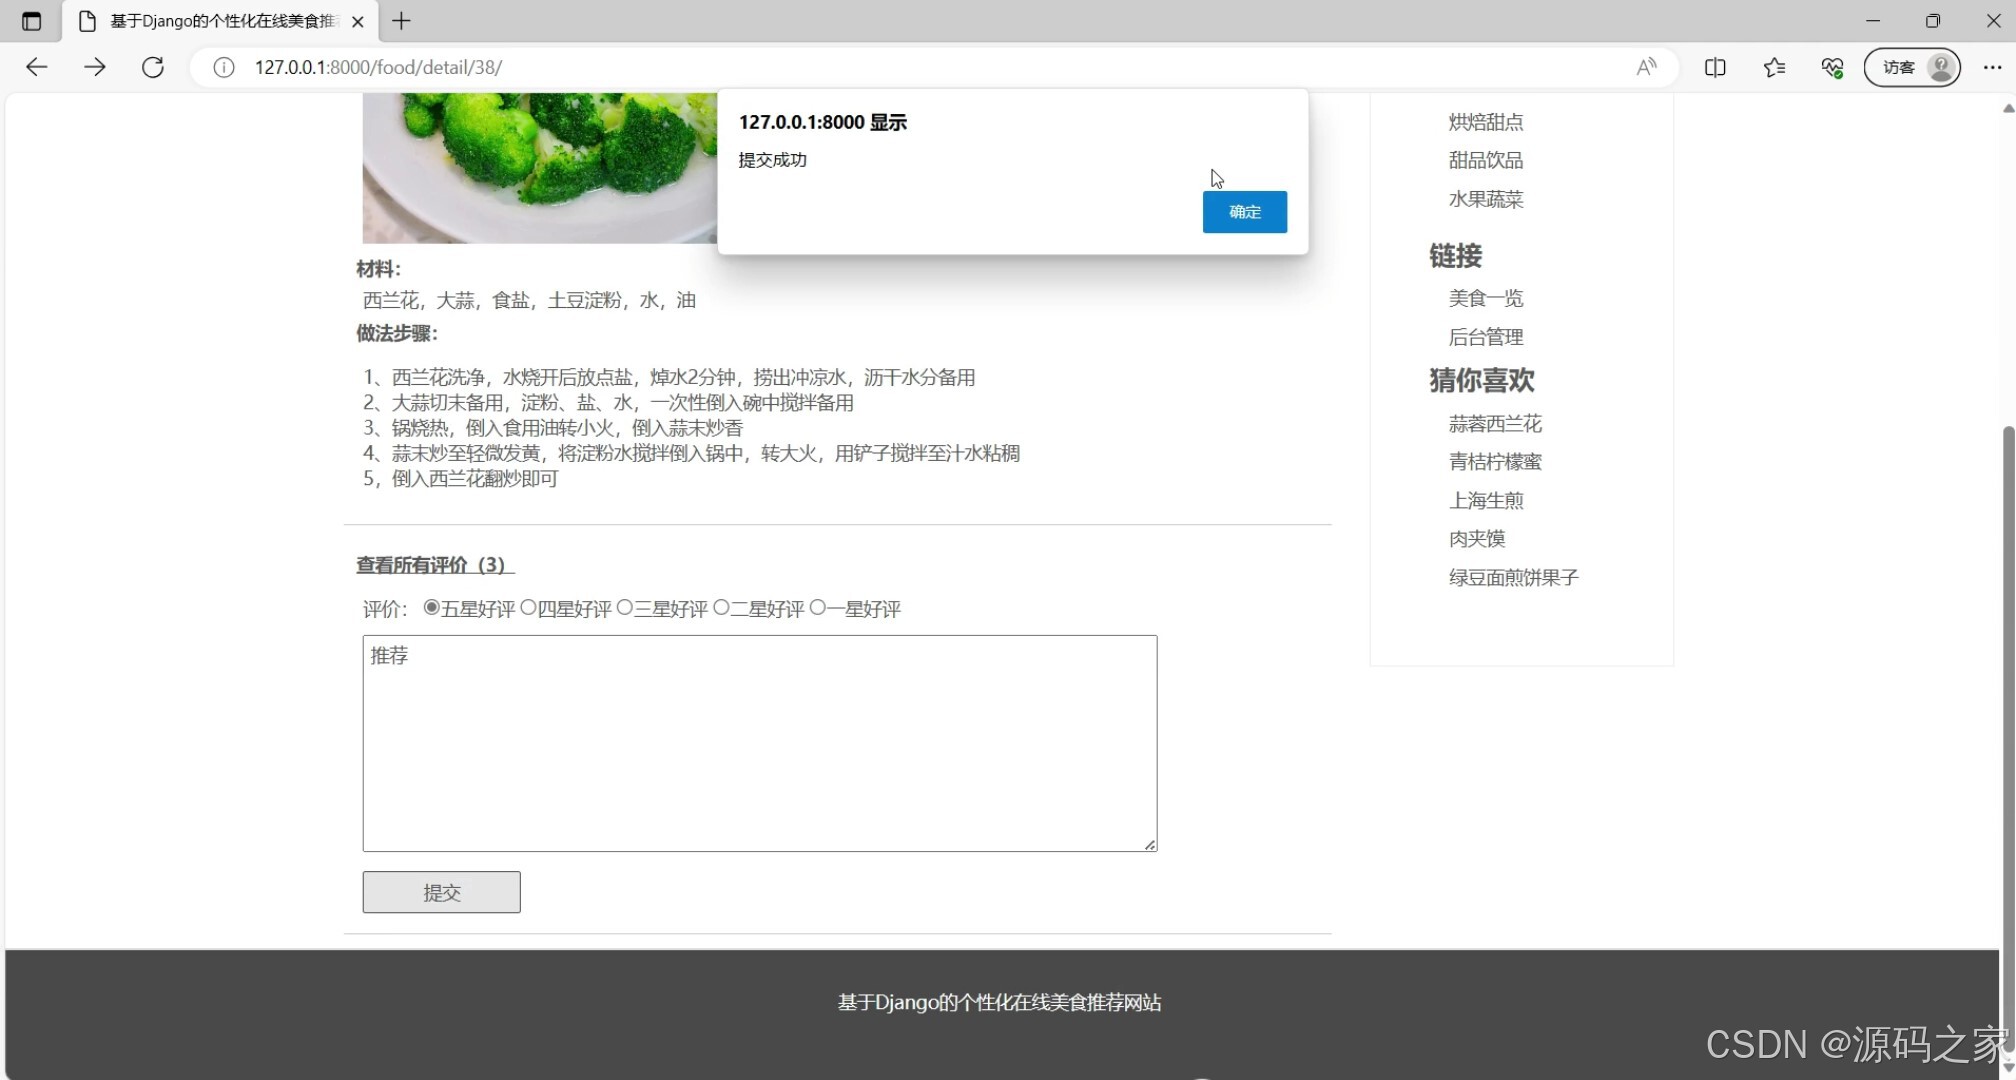
Task: Select the 三星好评 rating option
Action: pos(625,607)
